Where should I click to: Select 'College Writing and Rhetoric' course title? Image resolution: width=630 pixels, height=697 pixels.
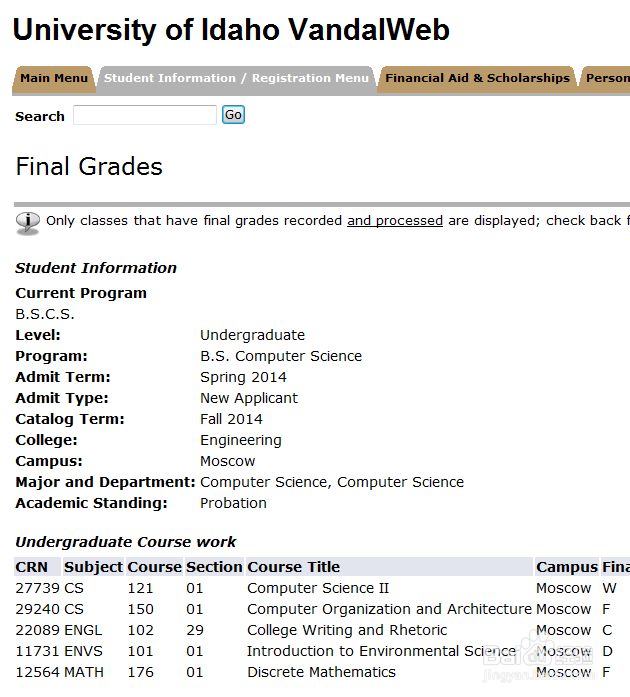click(347, 630)
